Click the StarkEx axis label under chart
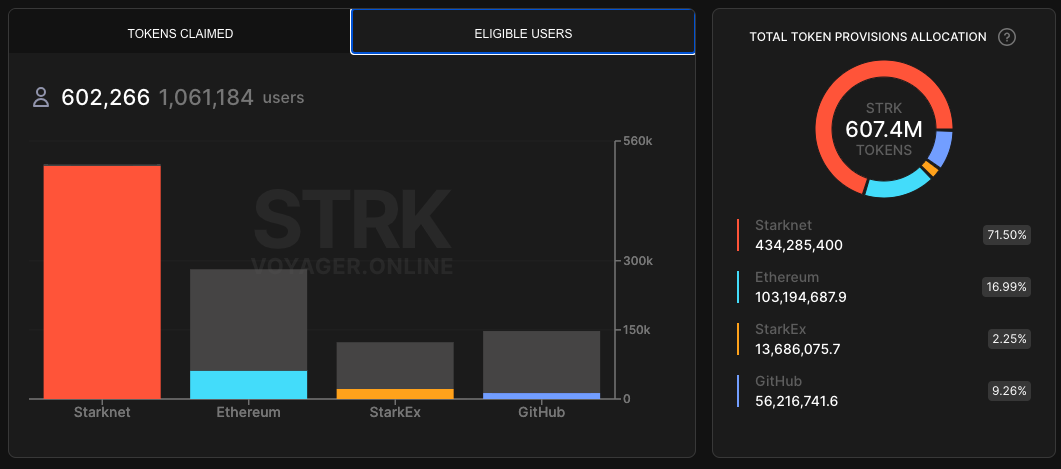The image size is (1061, 469). (395, 411)
